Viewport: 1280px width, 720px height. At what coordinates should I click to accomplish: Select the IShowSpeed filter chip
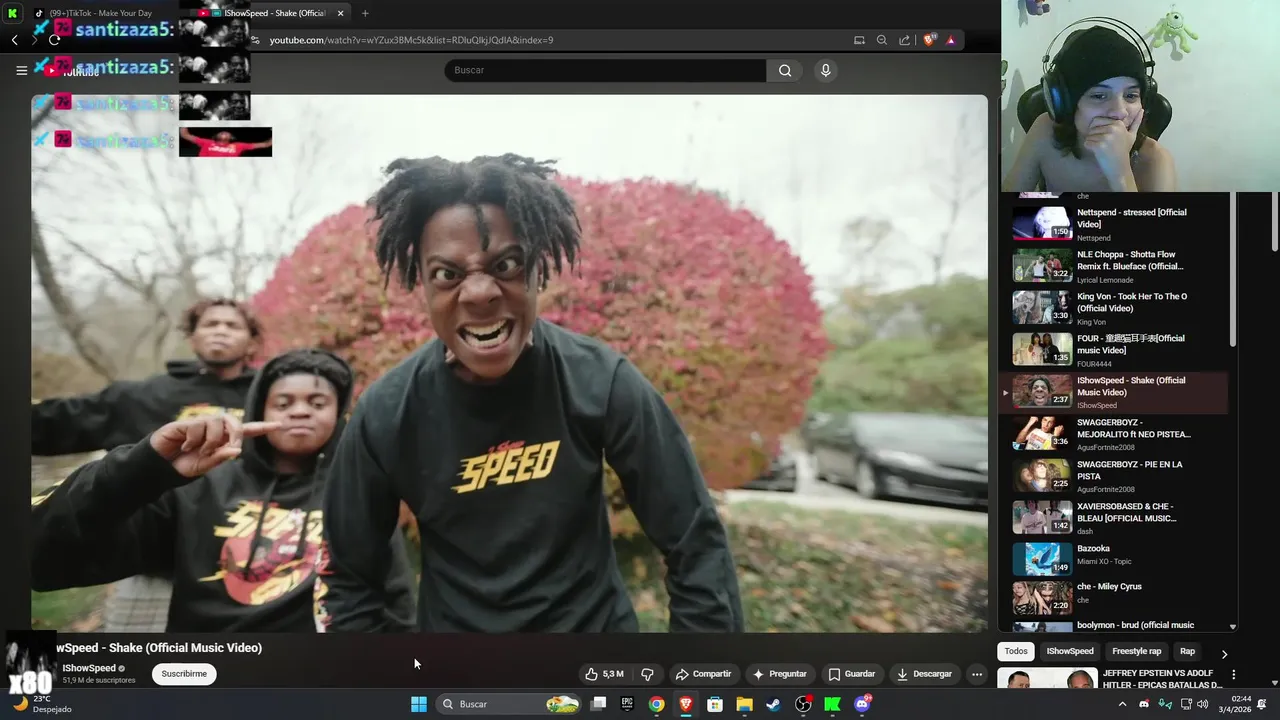pos(1070,651)
